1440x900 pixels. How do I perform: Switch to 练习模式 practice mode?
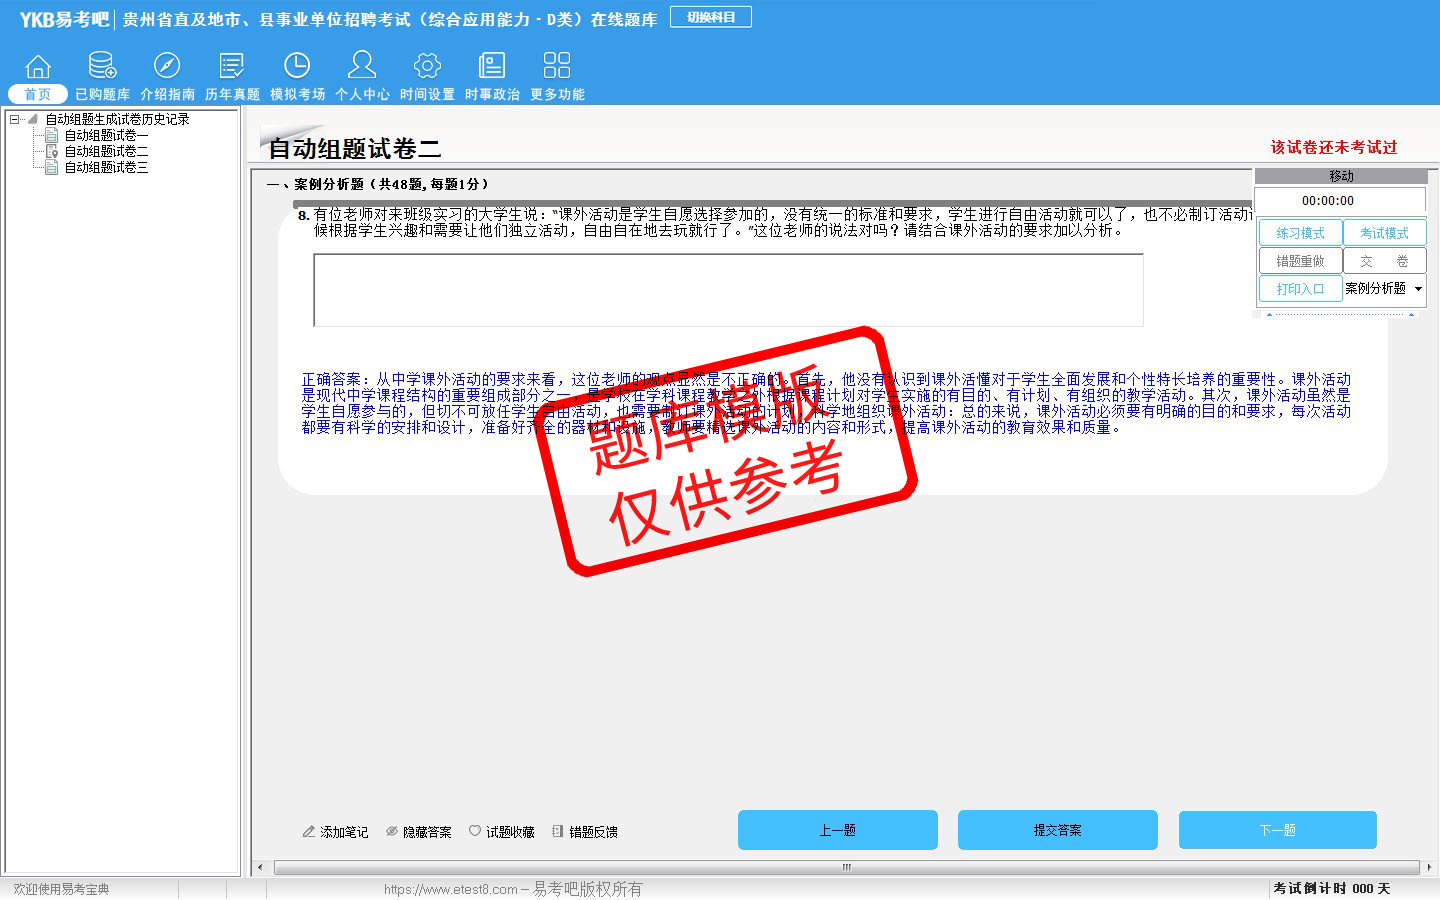pos(1300,233)
